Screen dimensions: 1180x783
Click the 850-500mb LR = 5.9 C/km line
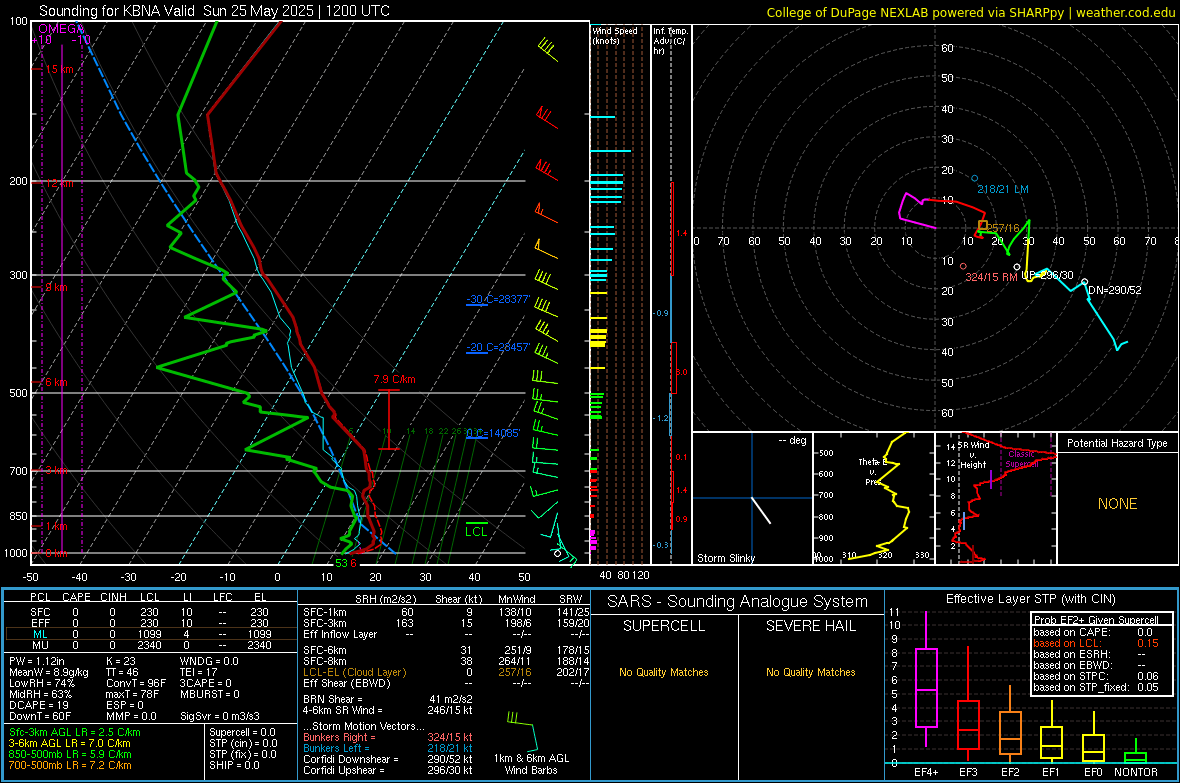(70, 754)
